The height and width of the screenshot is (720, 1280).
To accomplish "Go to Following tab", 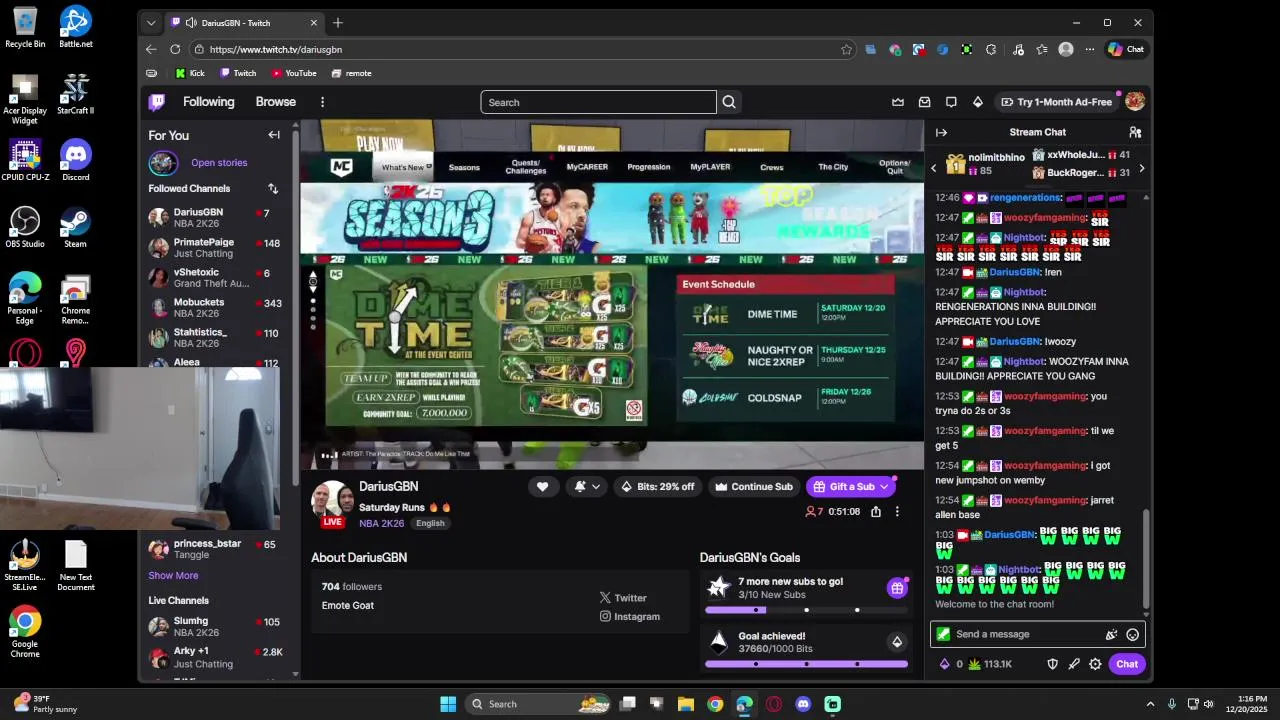I will click(208, 102).
